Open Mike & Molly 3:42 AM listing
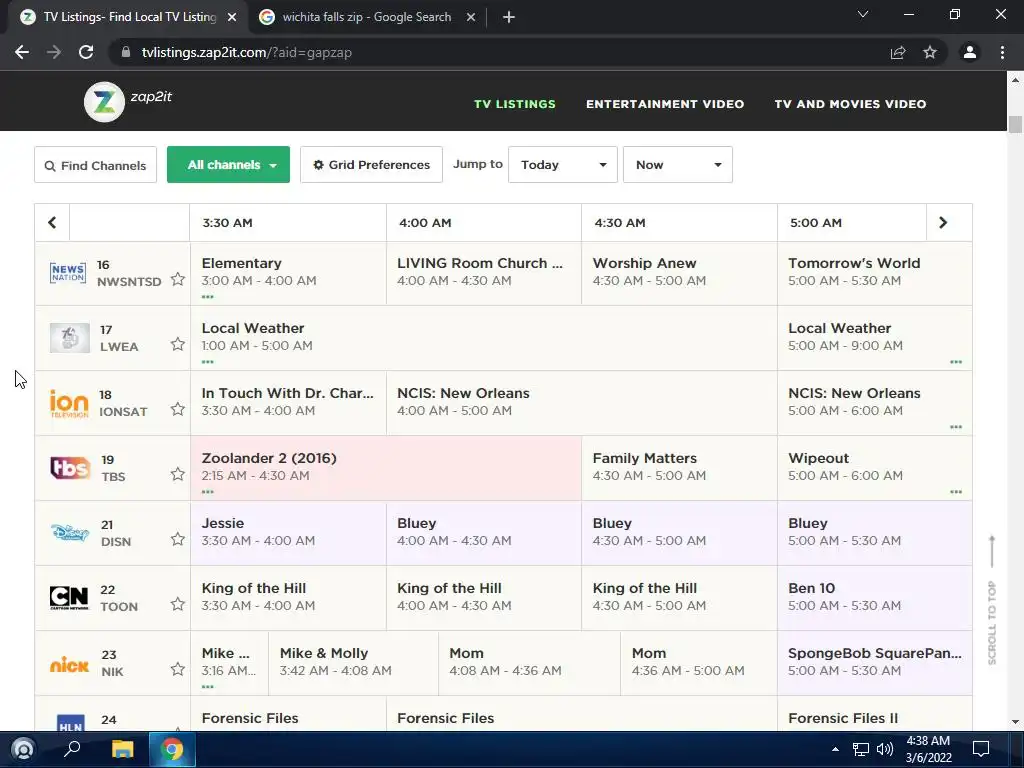 pyautogui.click(x=353, y=663)
